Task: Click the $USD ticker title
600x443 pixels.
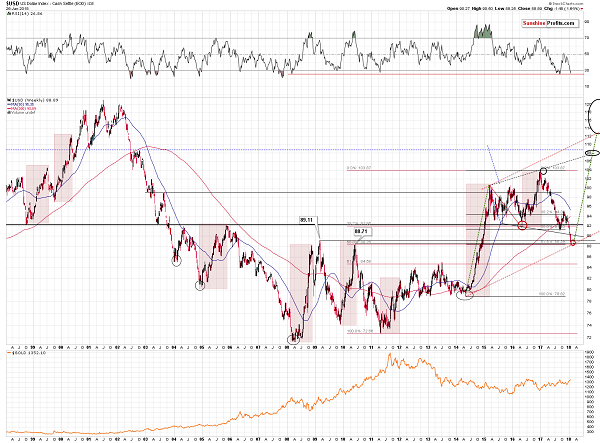Action: click(x=12, y=5)
